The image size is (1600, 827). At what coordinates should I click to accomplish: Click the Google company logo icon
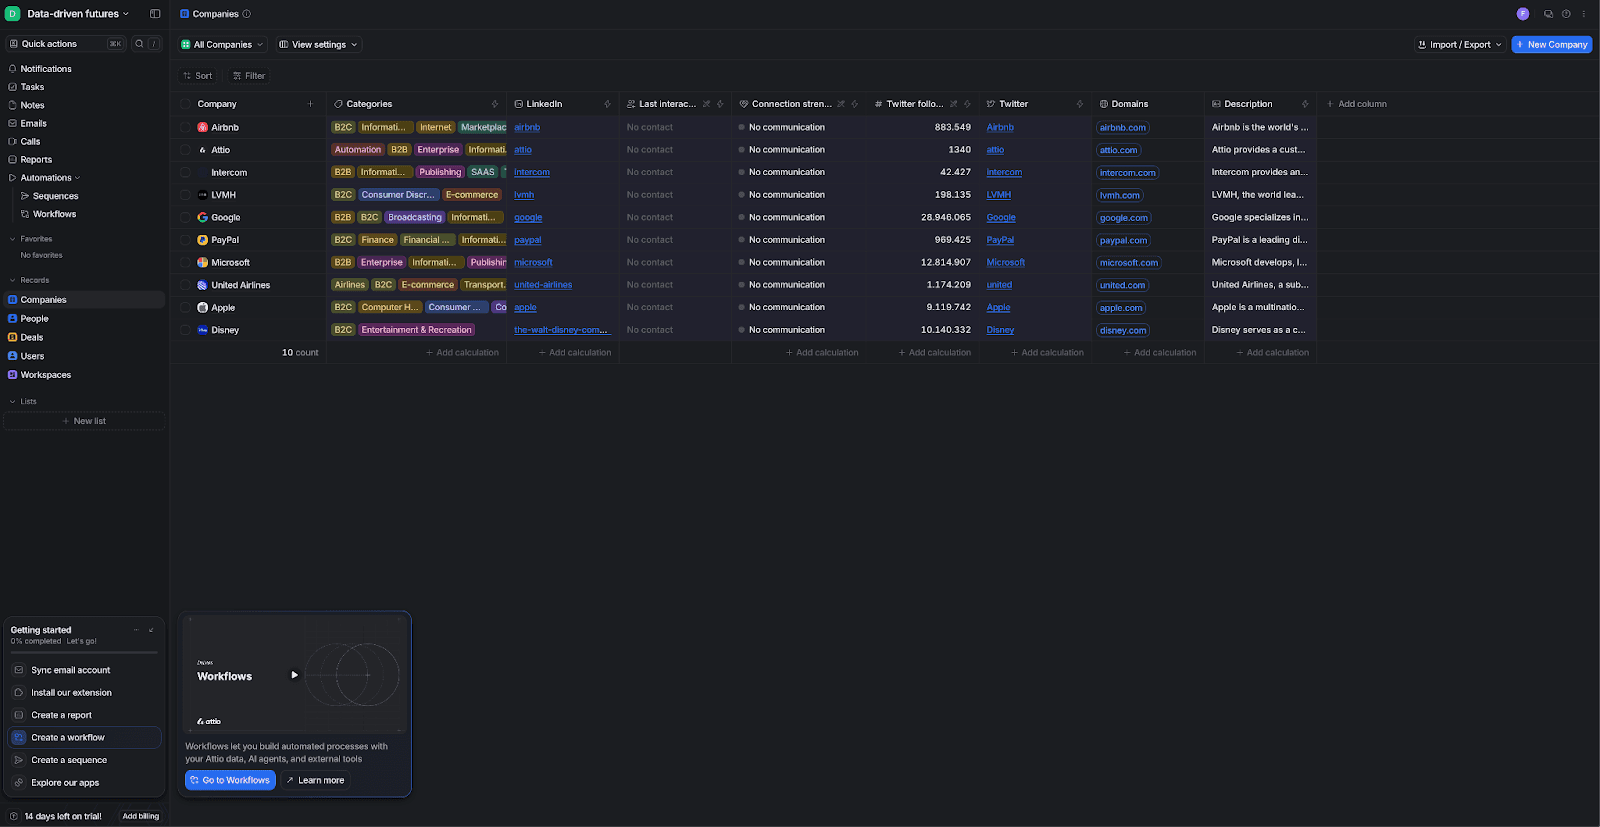click(x=203, y=217)
